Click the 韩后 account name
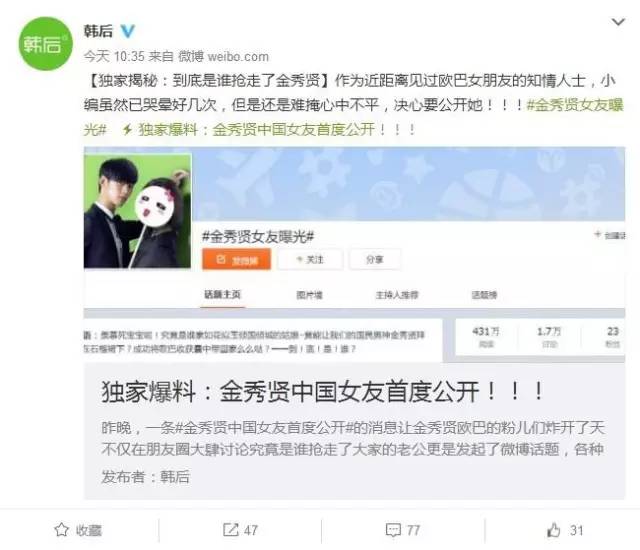The width and height of the screenshot is (640, 550). pyautogui.click(x=98, y=31)
